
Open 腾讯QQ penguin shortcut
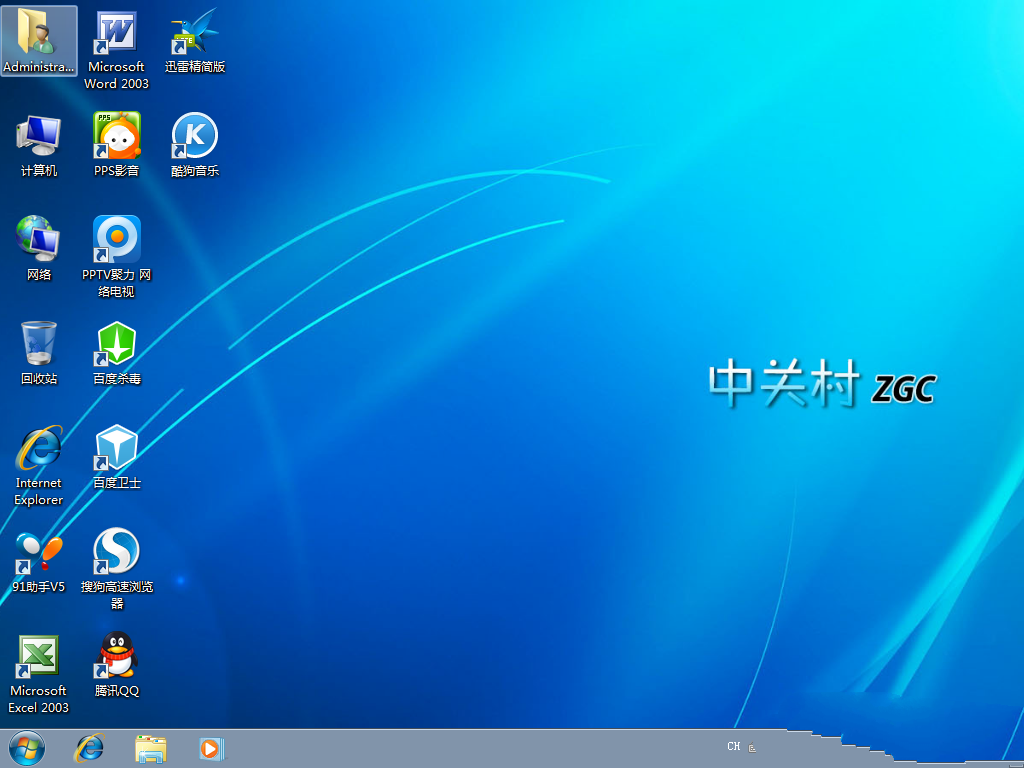tap(116, 665)
